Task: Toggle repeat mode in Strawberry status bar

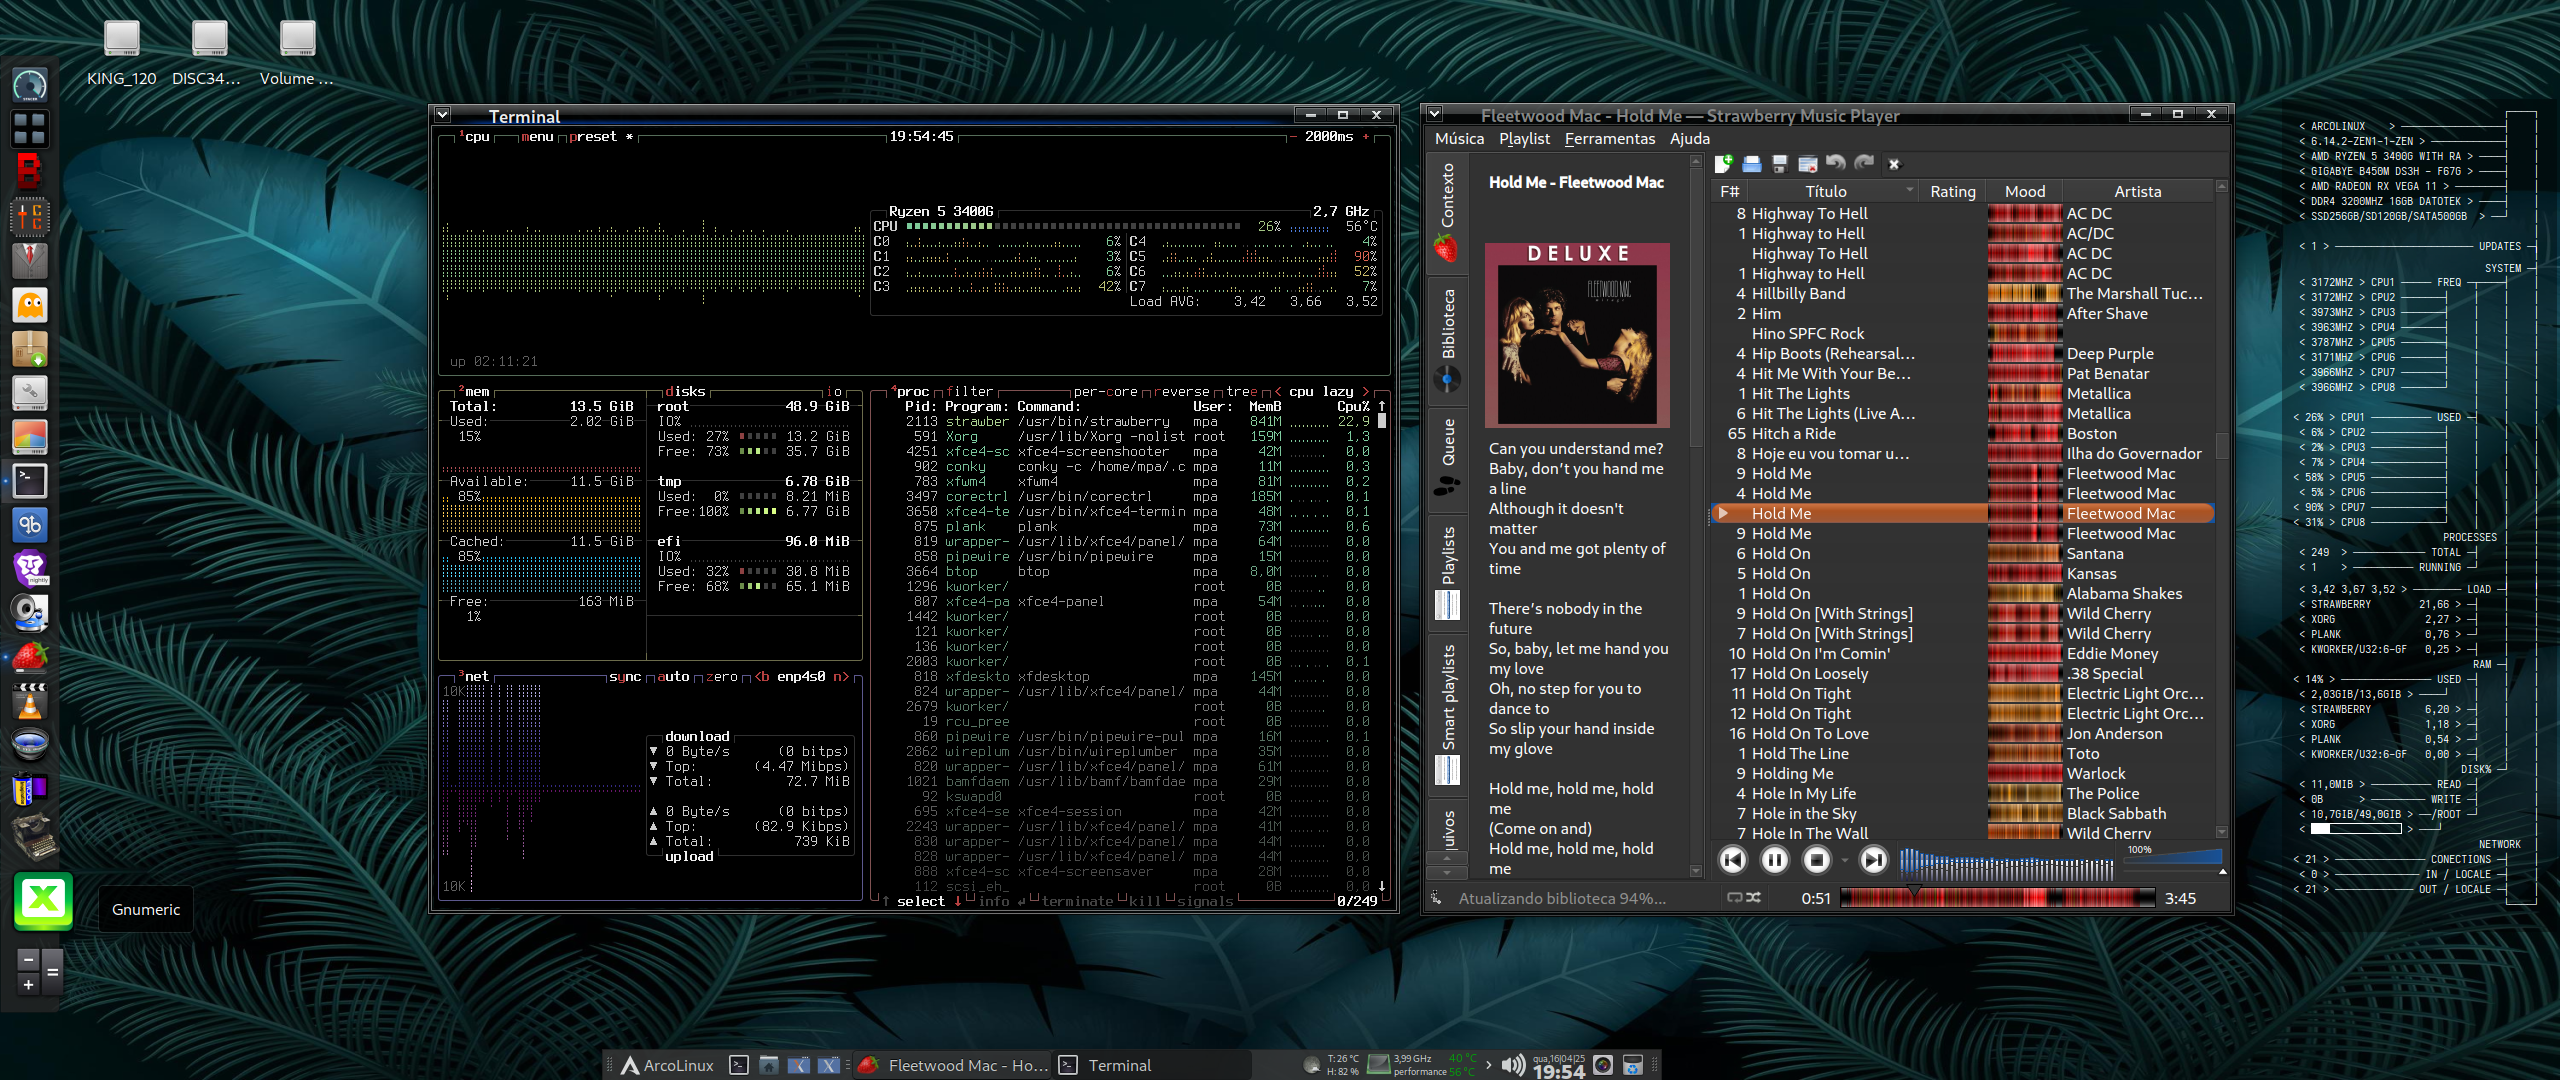Action: click(x=1735, y=898)
